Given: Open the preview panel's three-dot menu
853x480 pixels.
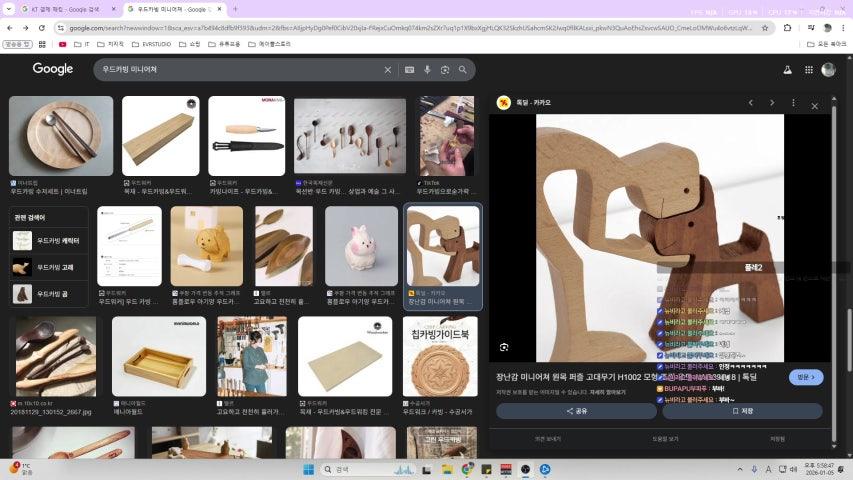Looking at the screenshot, I should [793, 103].
